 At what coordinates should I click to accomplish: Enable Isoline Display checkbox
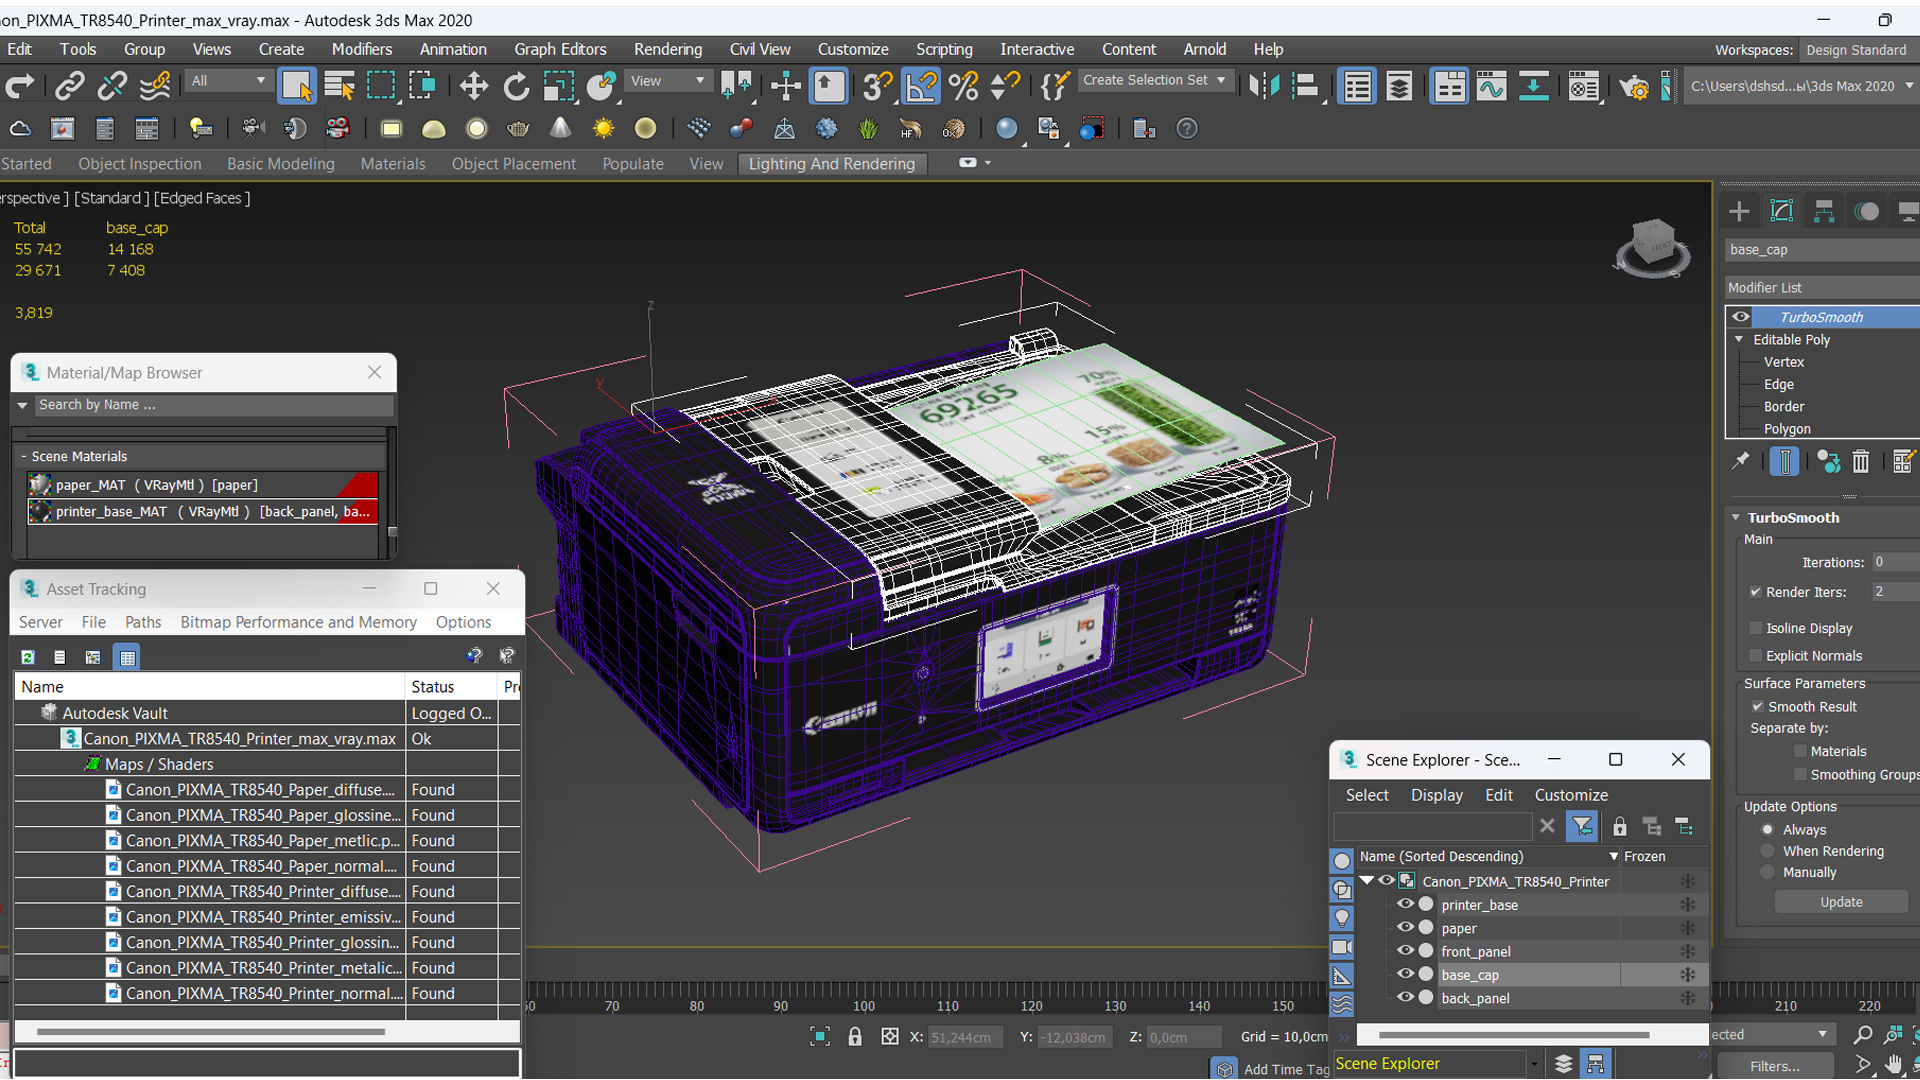[1755, 628]
